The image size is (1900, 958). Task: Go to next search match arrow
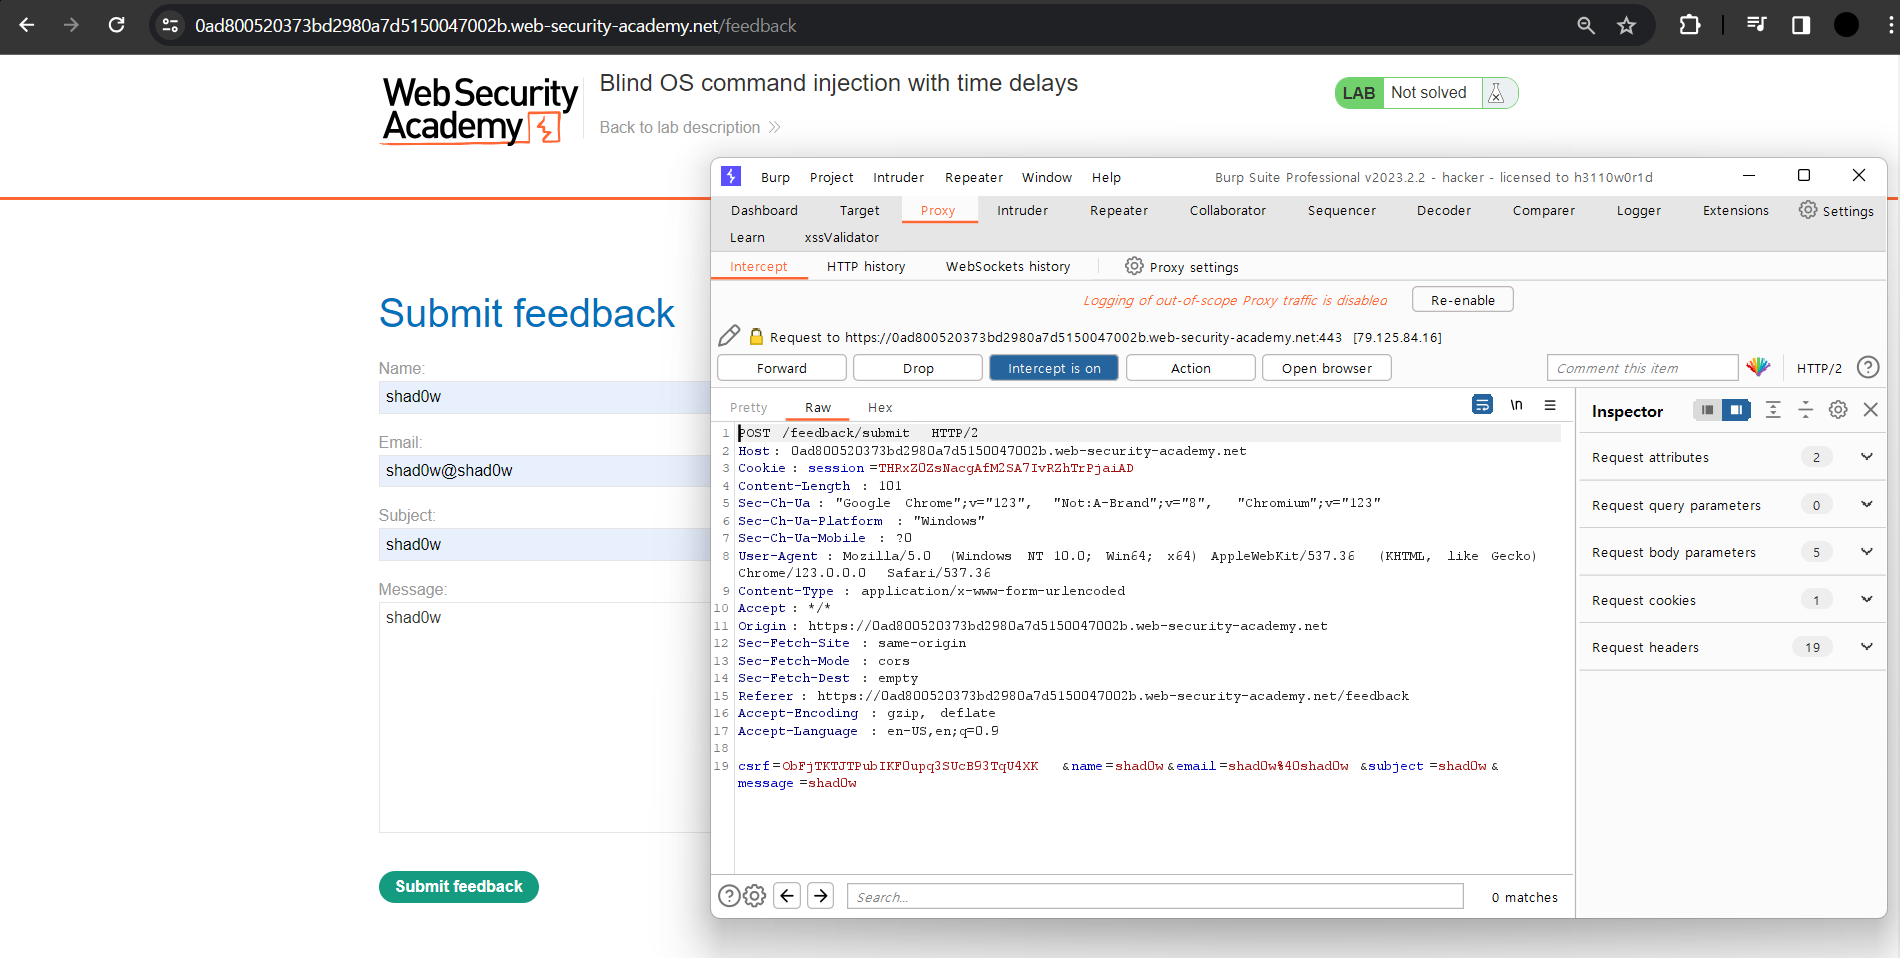point(821,895)
